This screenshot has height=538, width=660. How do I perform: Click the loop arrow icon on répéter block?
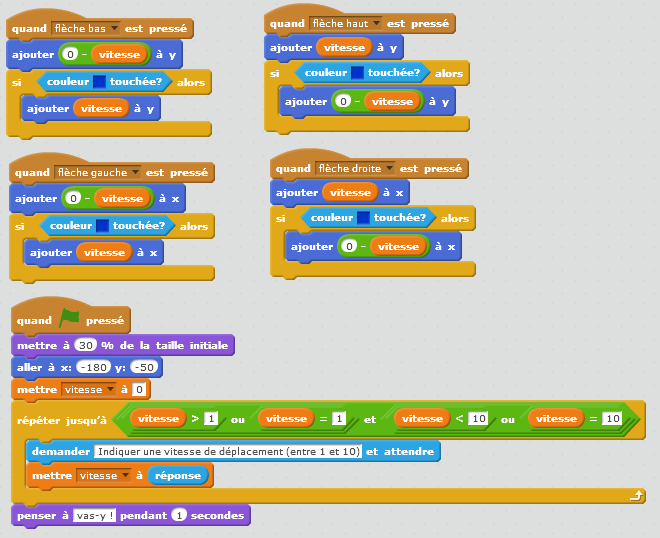pyautogui.click(x=636, y=496)
